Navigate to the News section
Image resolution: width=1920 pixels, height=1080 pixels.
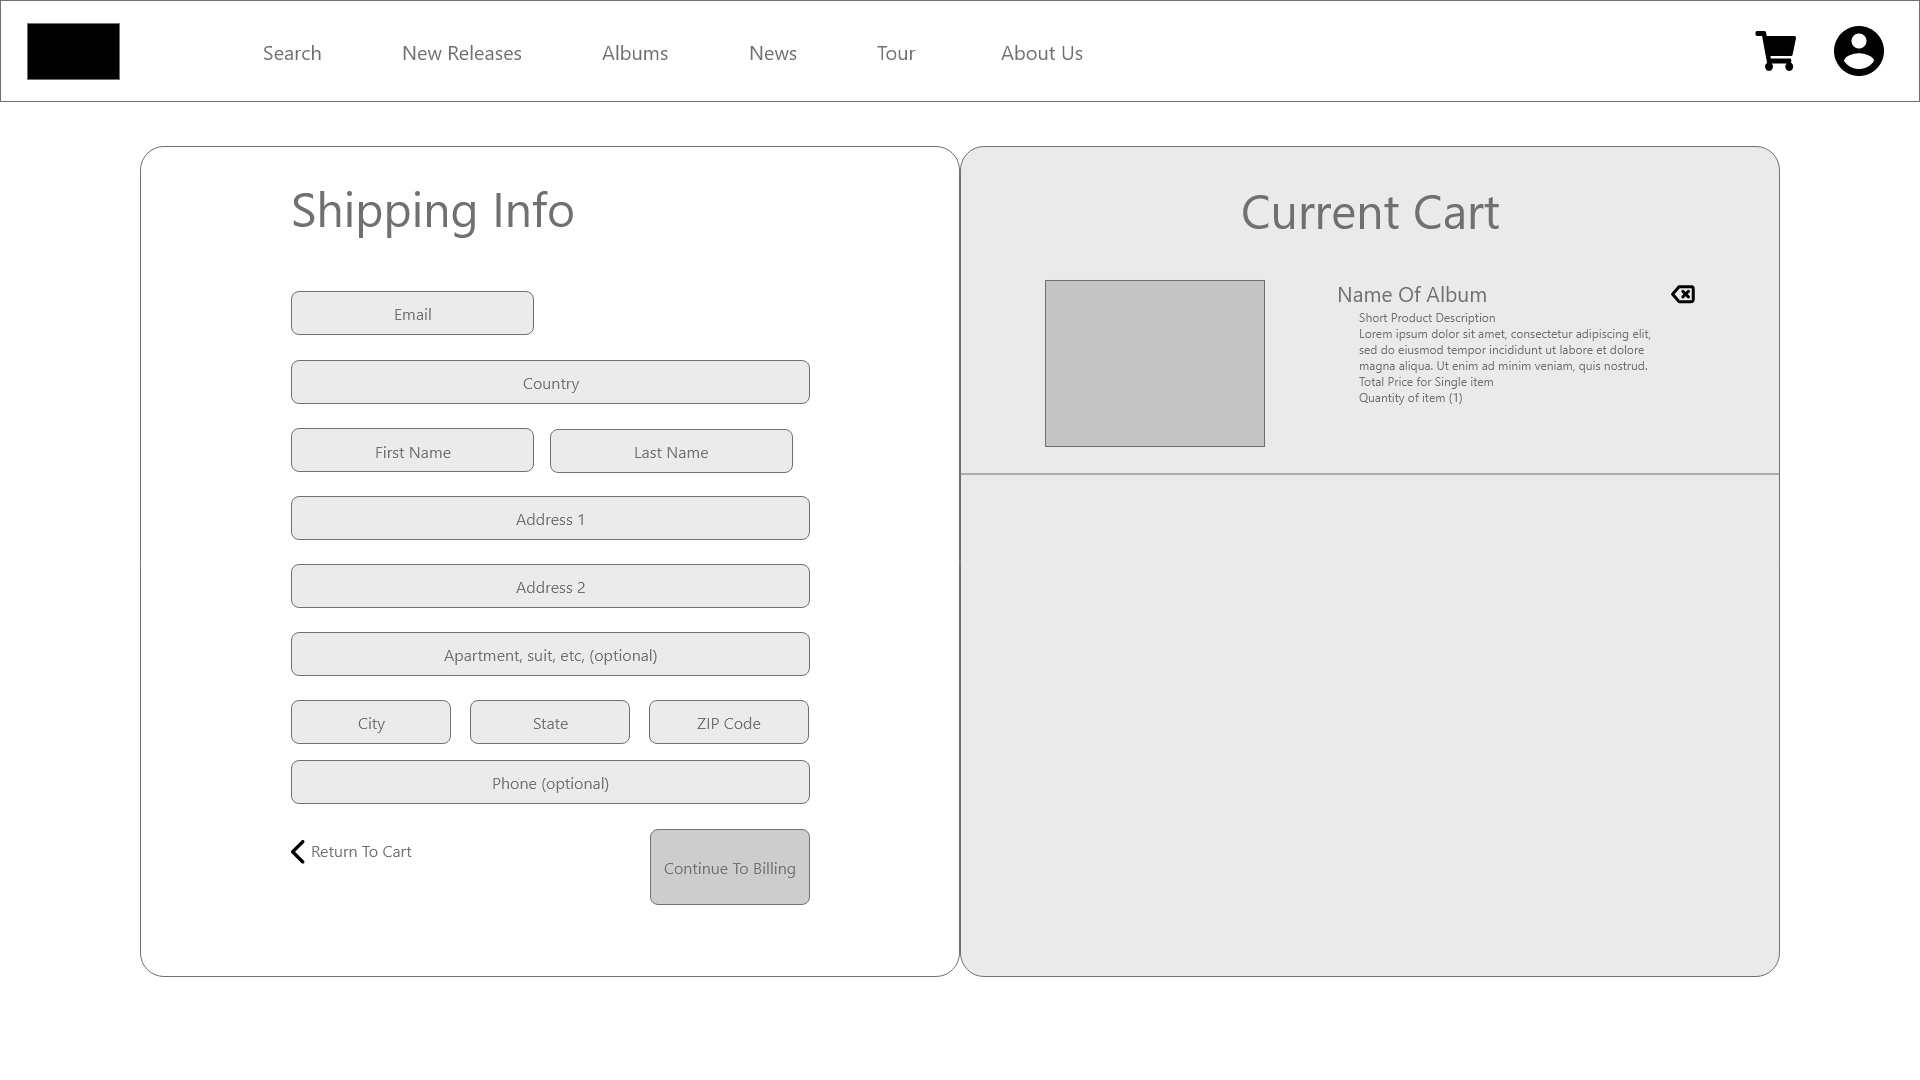[x=772, y=53]
